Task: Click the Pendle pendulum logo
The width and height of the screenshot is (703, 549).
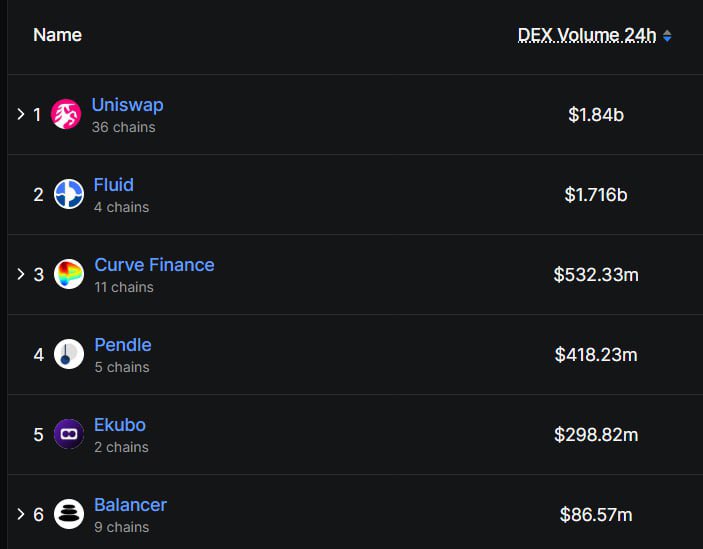Action: (x=69, y=354)
